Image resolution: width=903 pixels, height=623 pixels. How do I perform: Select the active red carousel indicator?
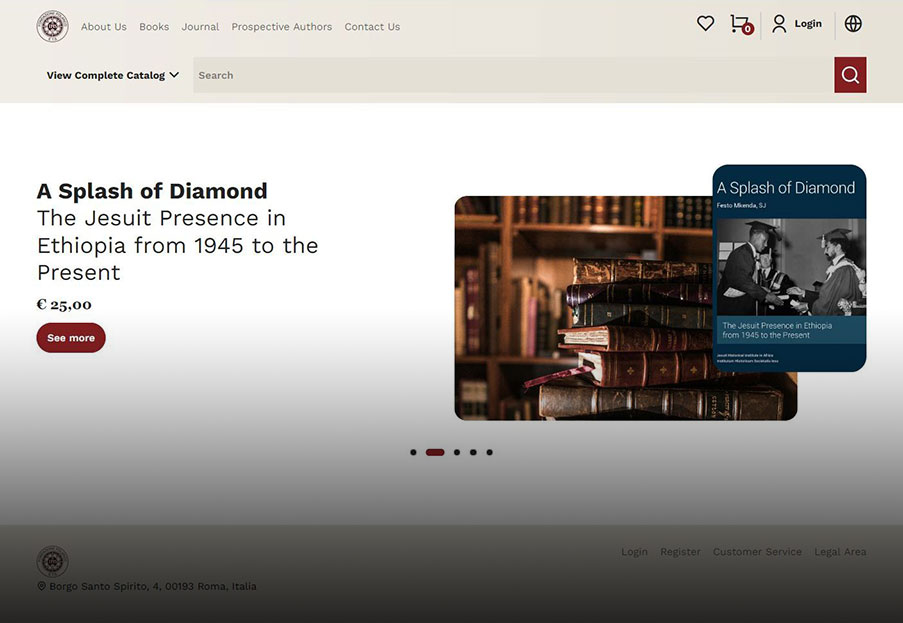pos(435,453)
